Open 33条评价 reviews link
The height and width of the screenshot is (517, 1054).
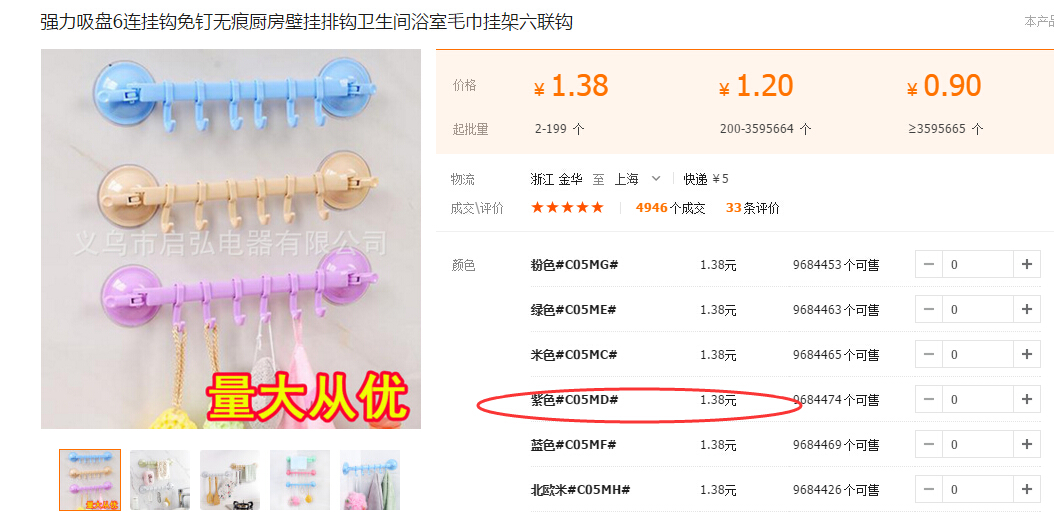point(753,208)
